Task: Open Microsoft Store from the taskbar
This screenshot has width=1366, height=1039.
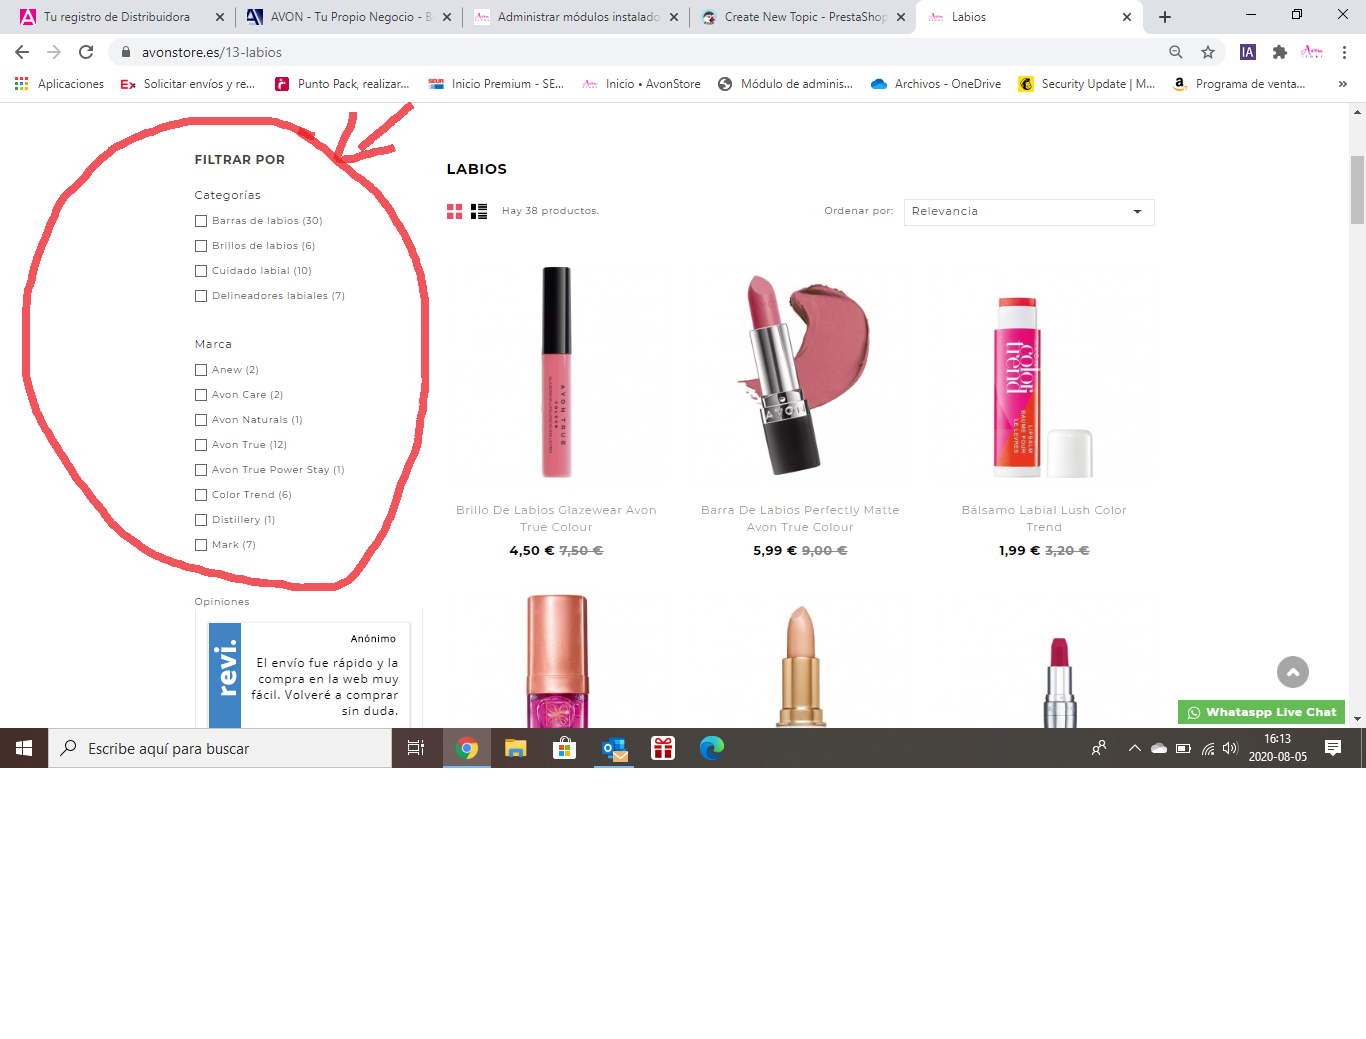Action: point(565,748)
